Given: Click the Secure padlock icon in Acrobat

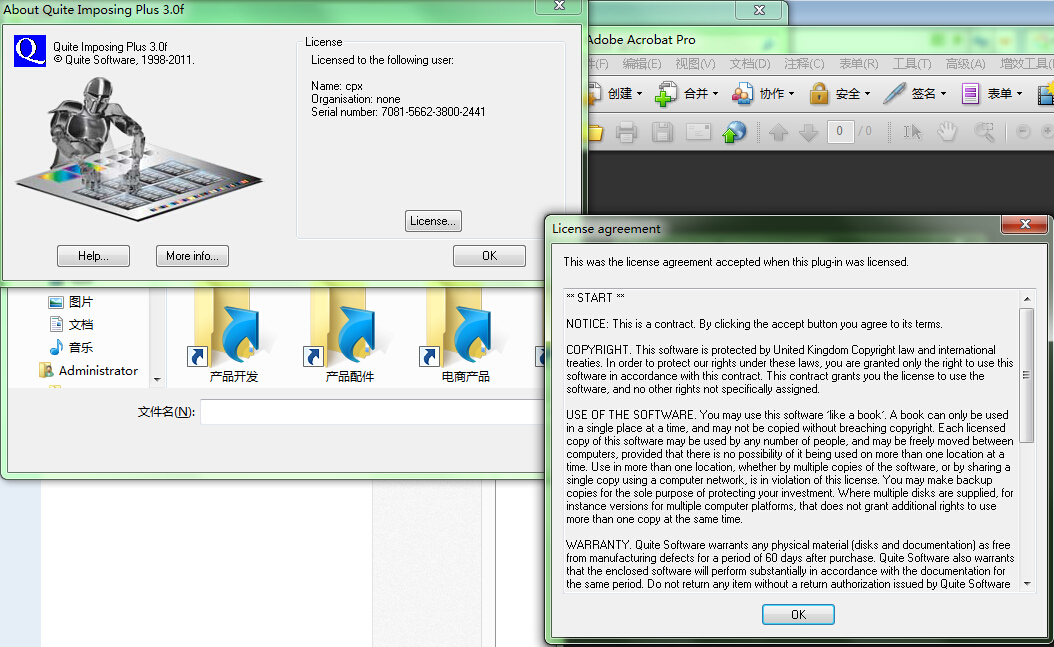Looking at the screenshot, I should 818,93.
